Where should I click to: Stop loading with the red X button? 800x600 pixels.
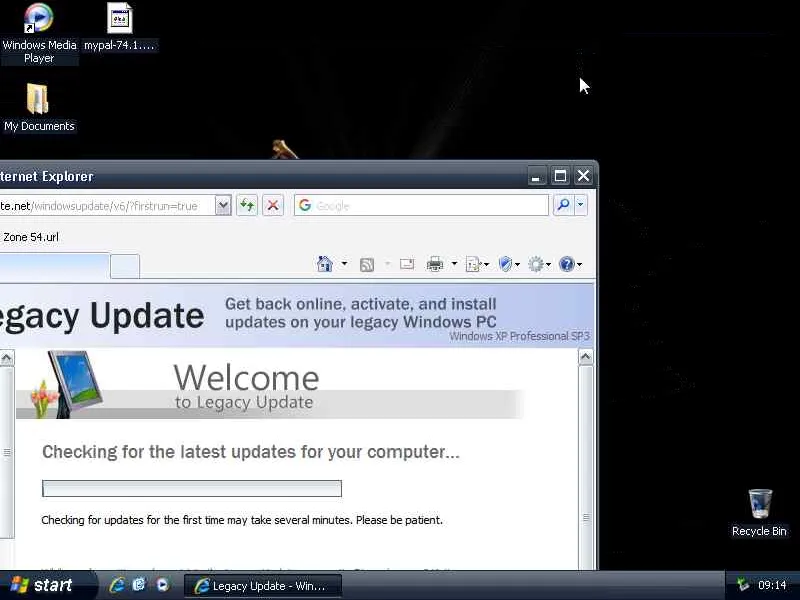(273, 206)
